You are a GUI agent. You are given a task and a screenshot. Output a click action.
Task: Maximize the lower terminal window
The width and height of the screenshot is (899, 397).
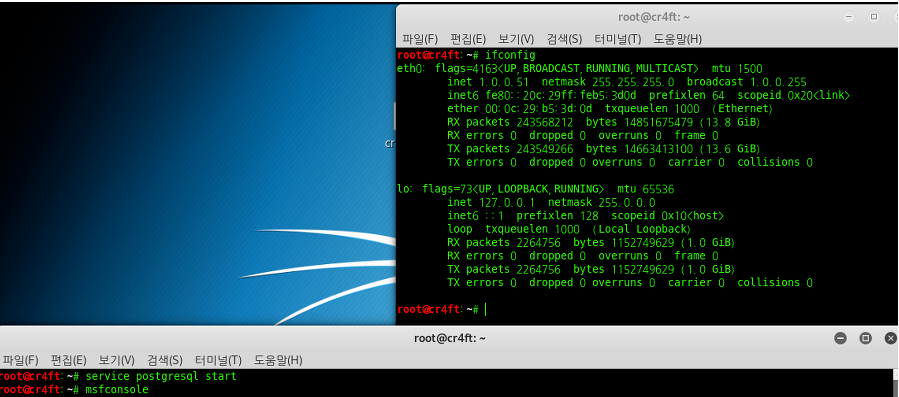click(x=865, y=338)
